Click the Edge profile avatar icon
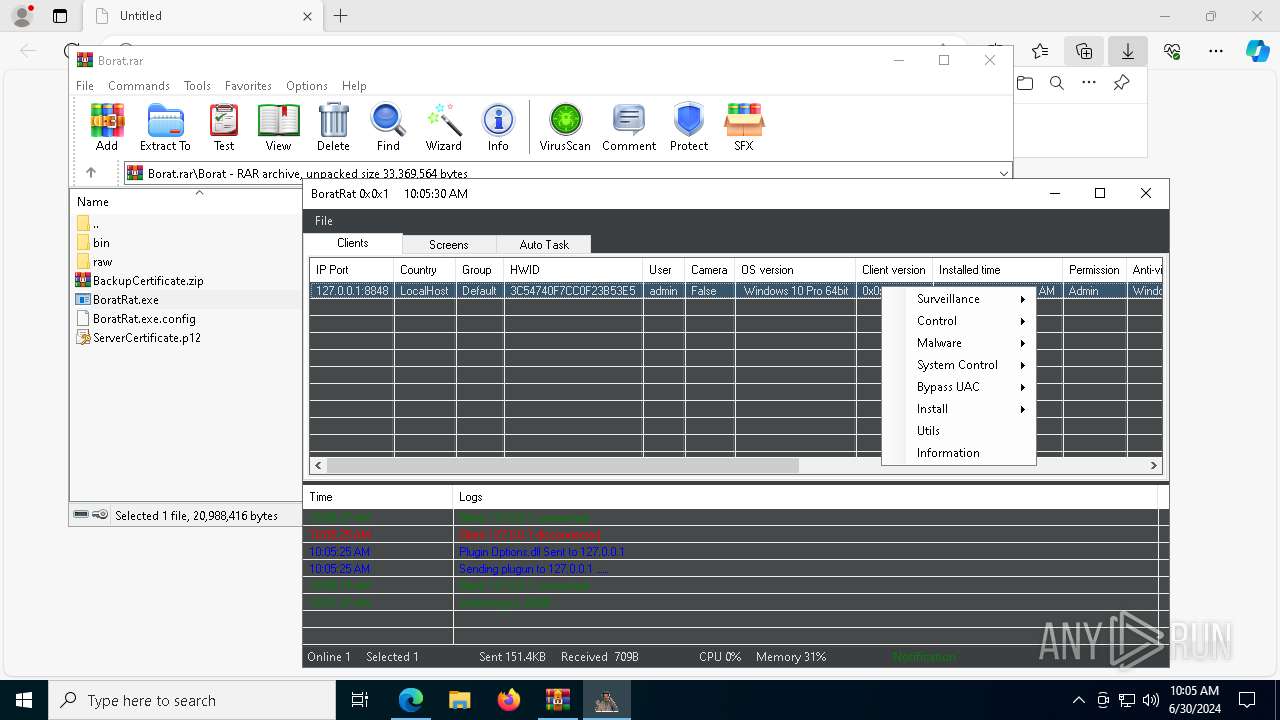The width and height of the screenshot is (1280, 720). [x=22, y=16]
